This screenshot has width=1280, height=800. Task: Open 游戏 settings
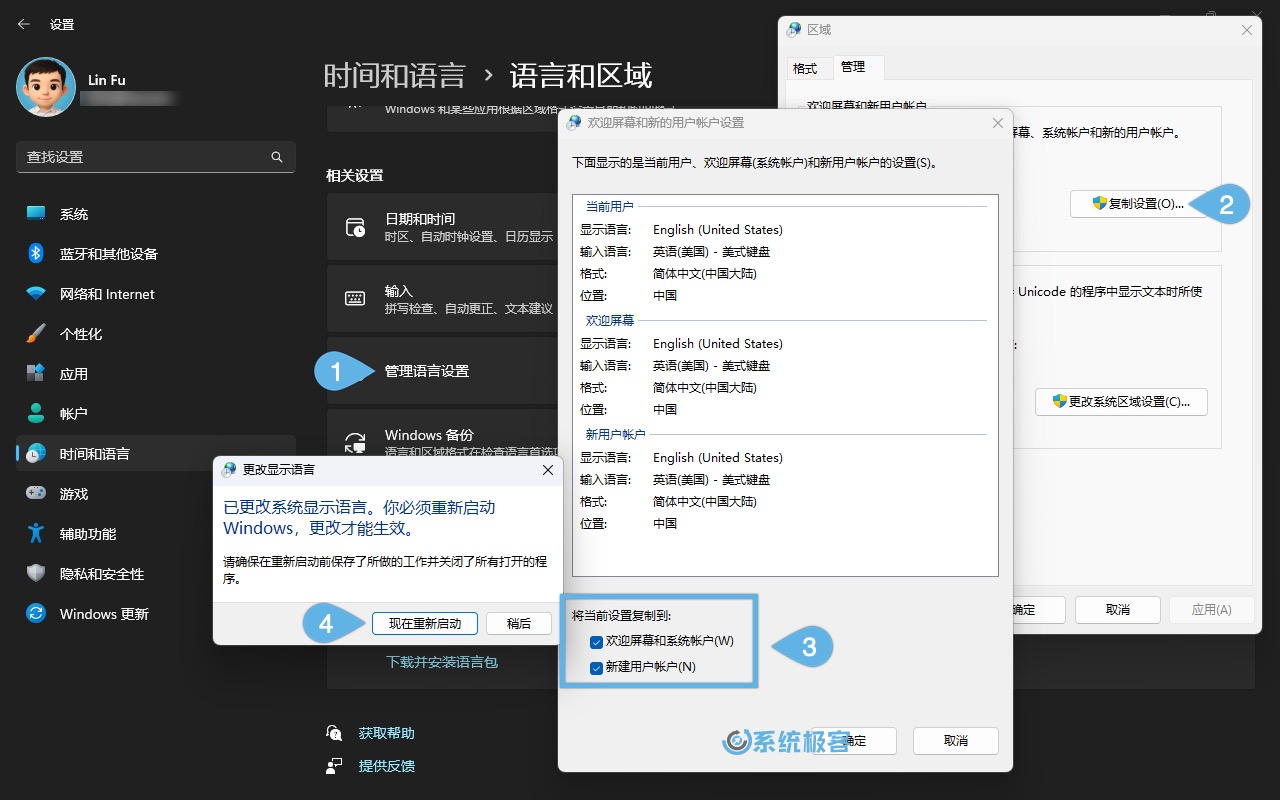156,494
